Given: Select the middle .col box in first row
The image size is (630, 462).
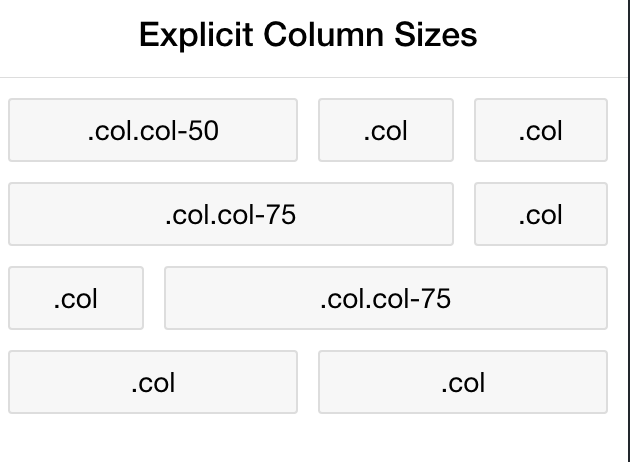Looking at the screenshot, I should [386, 130].
